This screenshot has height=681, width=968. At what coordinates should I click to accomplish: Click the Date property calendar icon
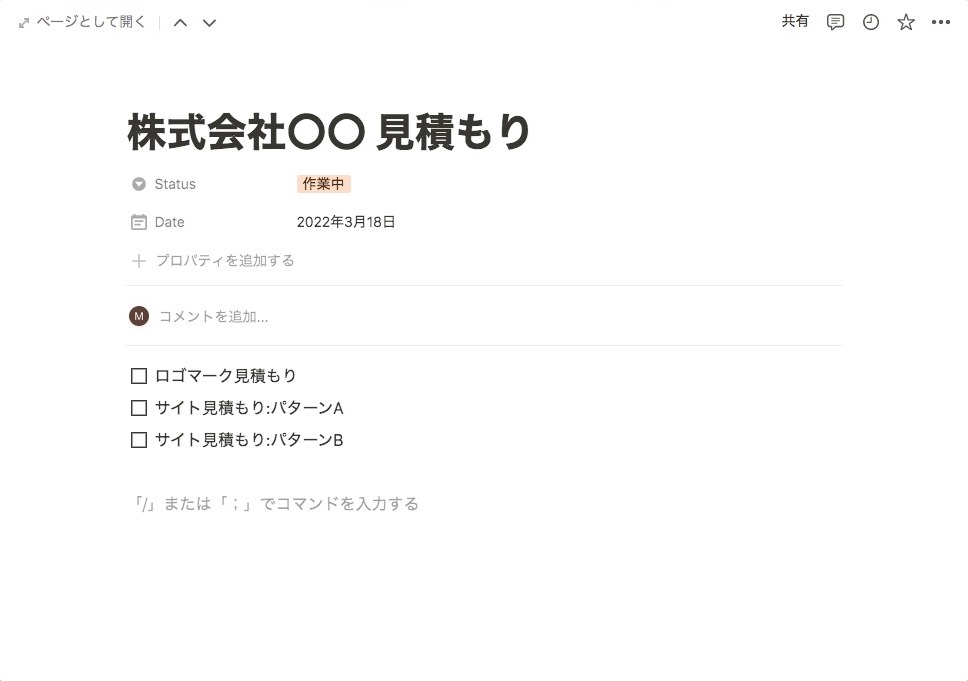(139, 222)
